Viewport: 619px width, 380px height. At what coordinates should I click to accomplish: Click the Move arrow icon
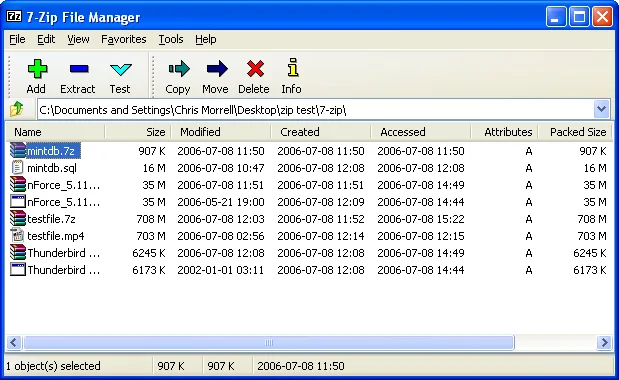pos(217,69)
